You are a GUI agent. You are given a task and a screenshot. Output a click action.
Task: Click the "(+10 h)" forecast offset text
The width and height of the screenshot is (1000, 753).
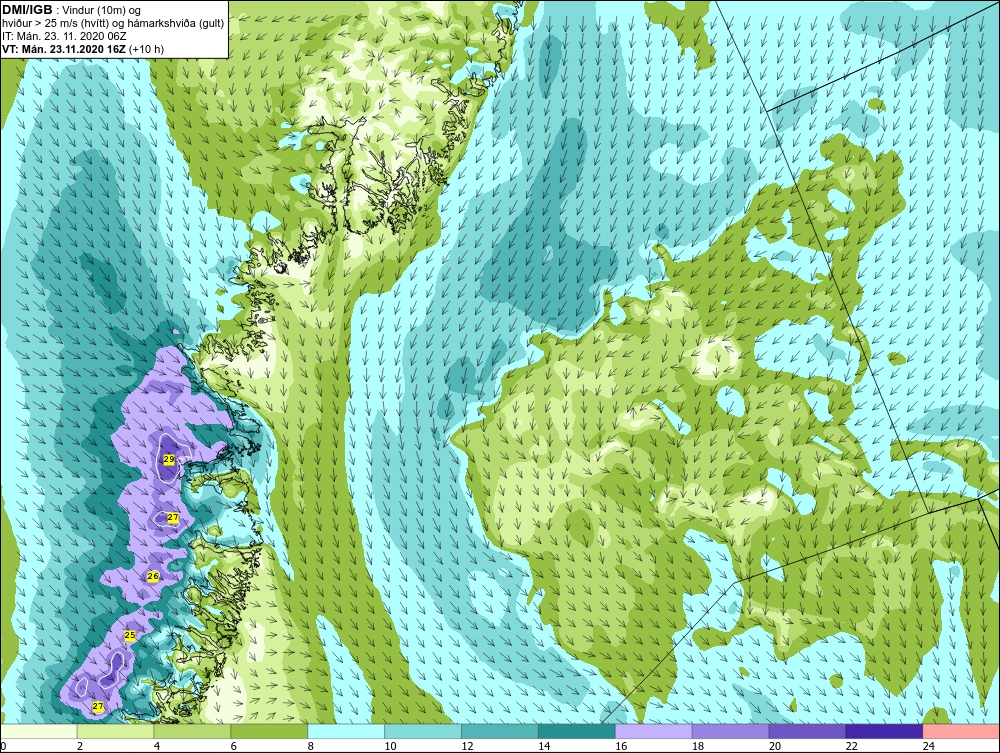coord(147,49)
